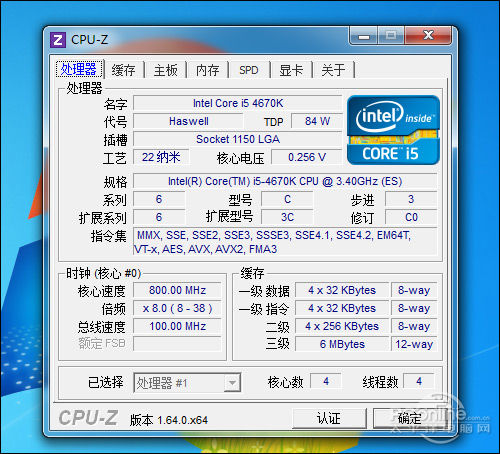The image size is (500, 454).
Task: Click the instruction set list field
Action: point(285,242)
